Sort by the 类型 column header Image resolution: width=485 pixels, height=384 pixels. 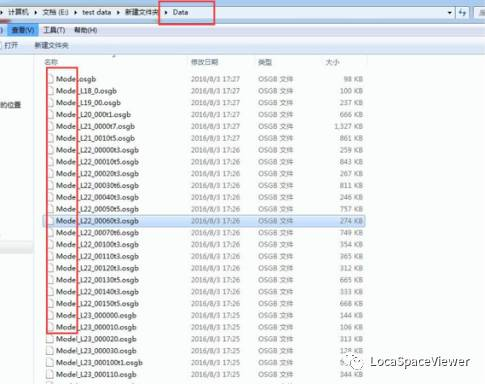point(265,62)
